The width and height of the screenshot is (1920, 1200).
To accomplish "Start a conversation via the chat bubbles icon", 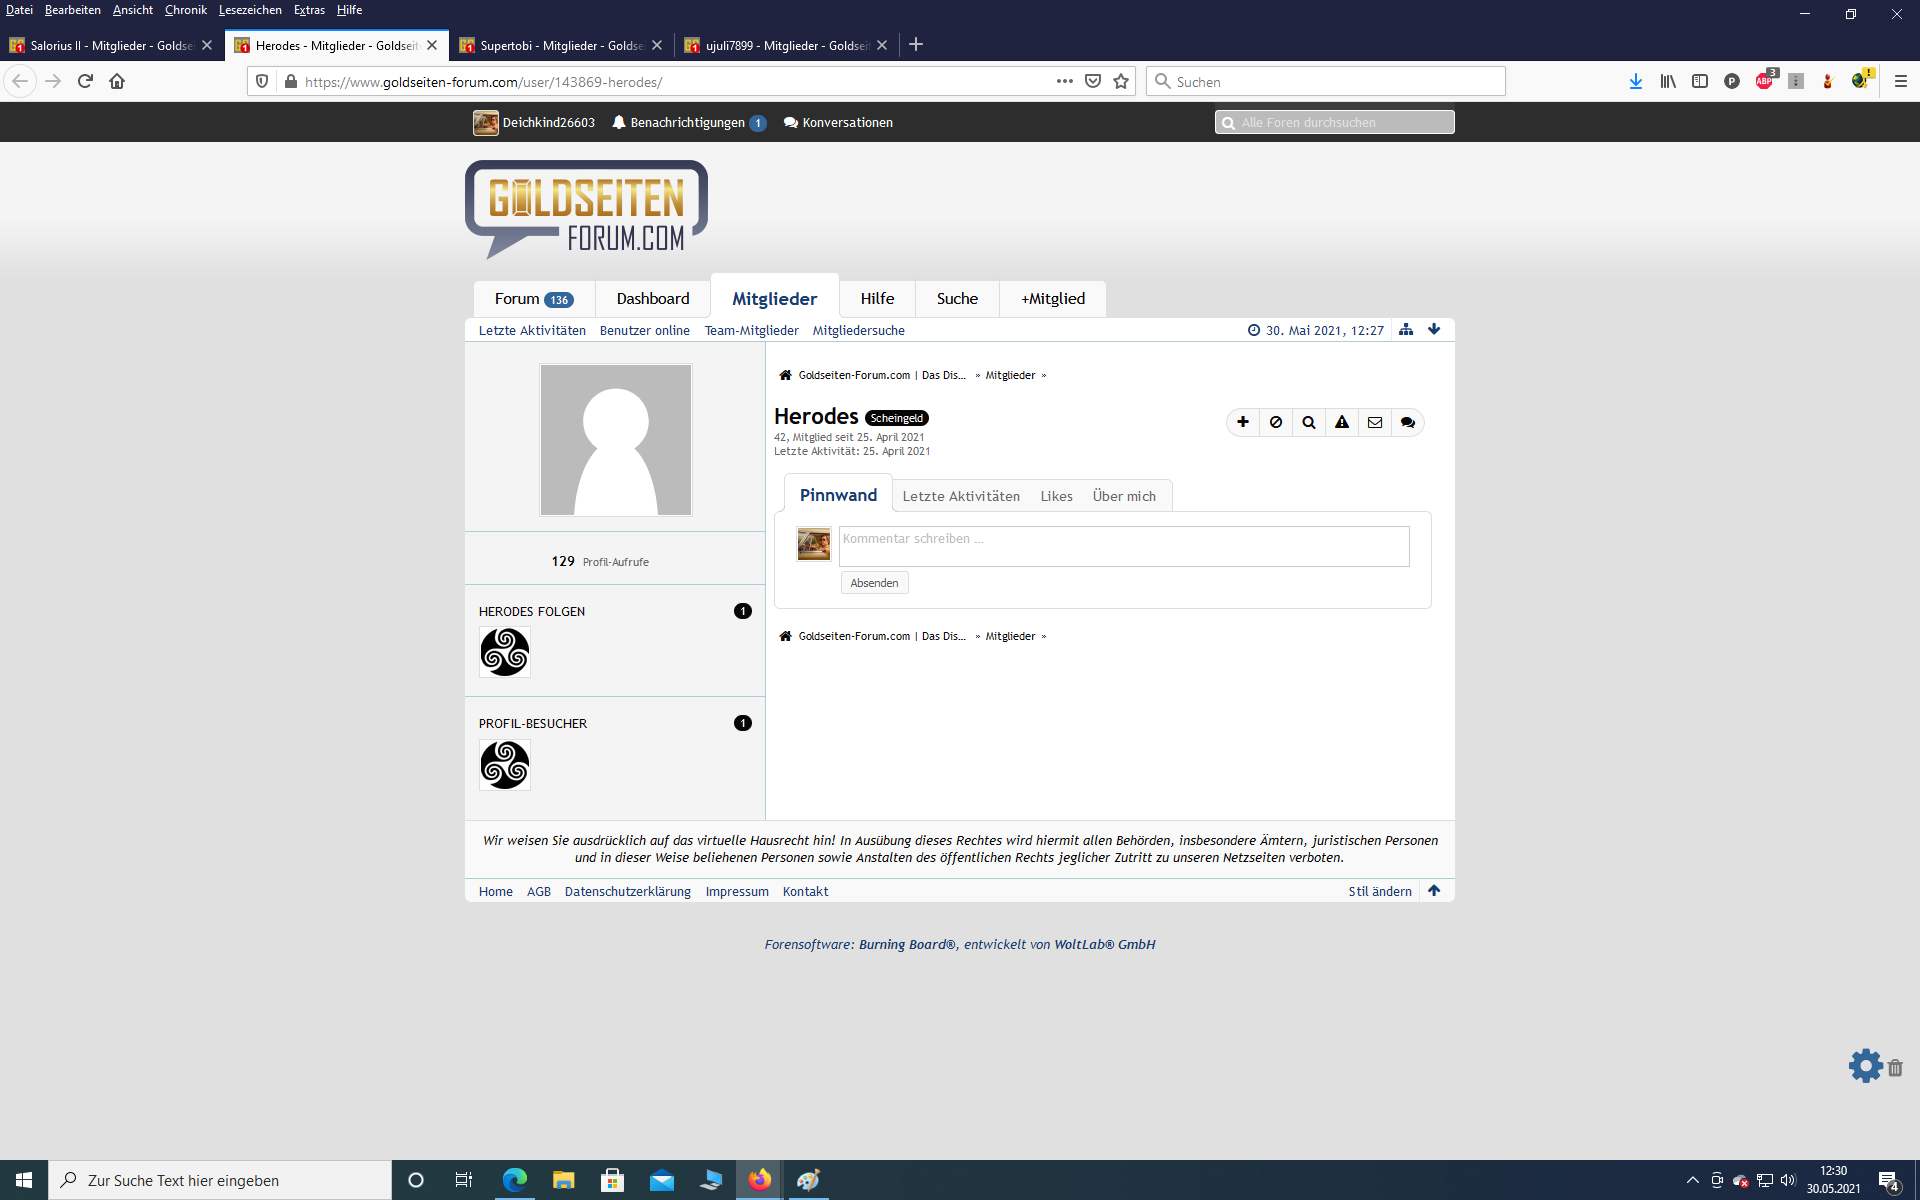I will [1408, 422].
